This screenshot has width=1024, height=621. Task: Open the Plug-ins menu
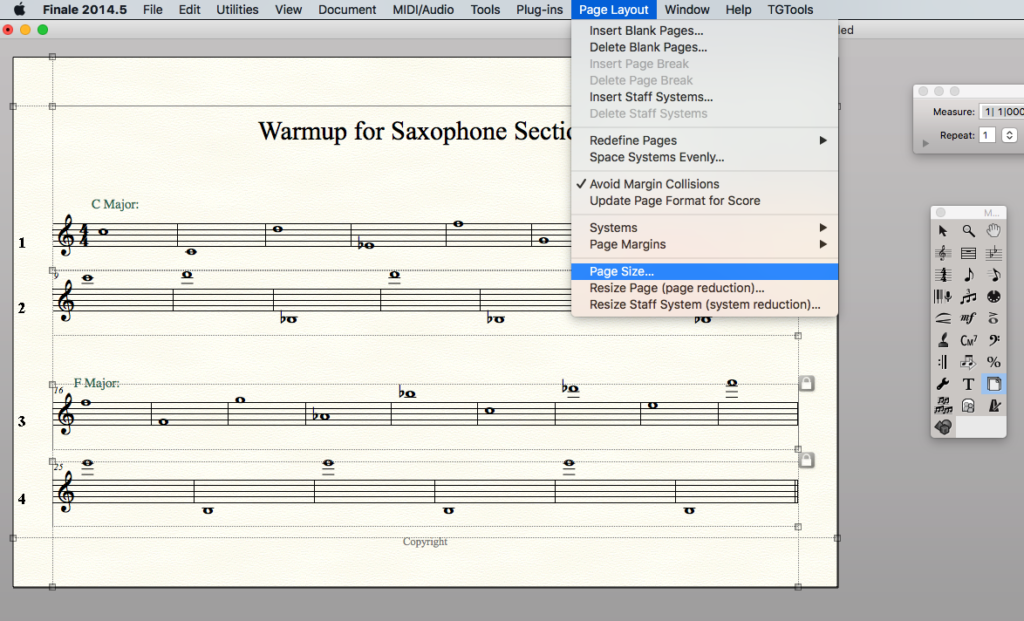(x=540, y=10)
